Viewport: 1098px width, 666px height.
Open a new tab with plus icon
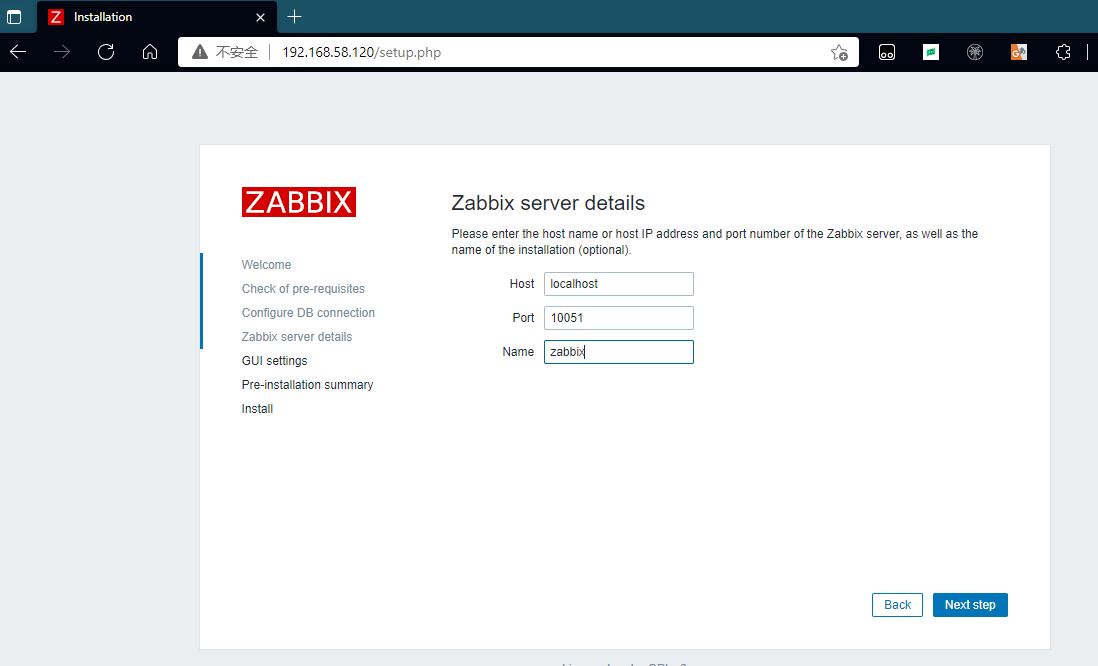(294, 17)
